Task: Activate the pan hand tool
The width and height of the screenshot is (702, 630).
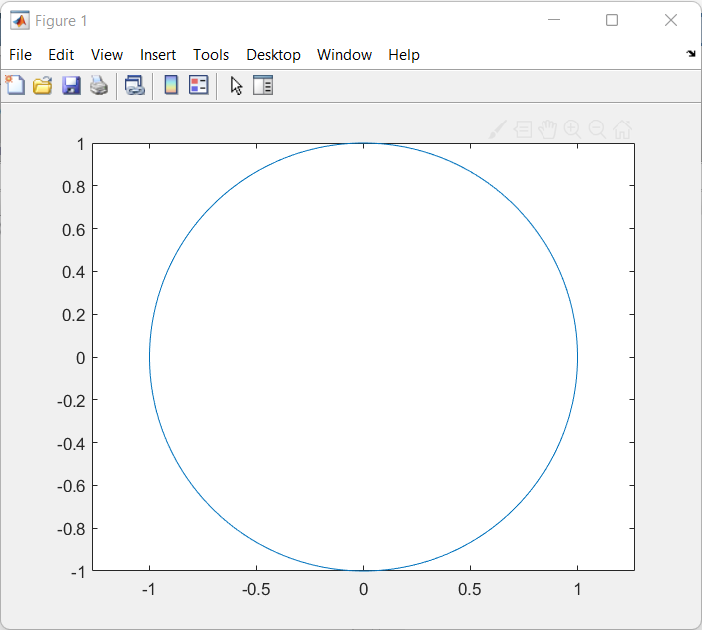Action: tap(548, 130)
